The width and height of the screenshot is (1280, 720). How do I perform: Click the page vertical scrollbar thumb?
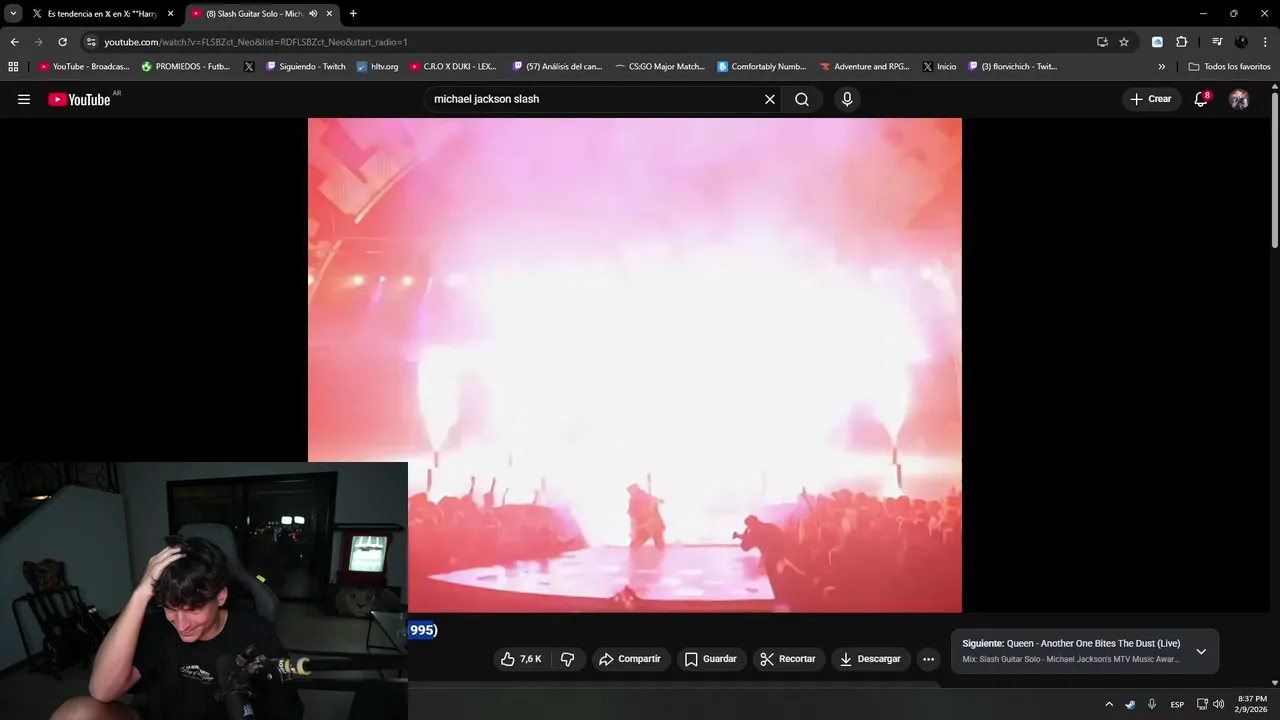(x=1275, y=170)
